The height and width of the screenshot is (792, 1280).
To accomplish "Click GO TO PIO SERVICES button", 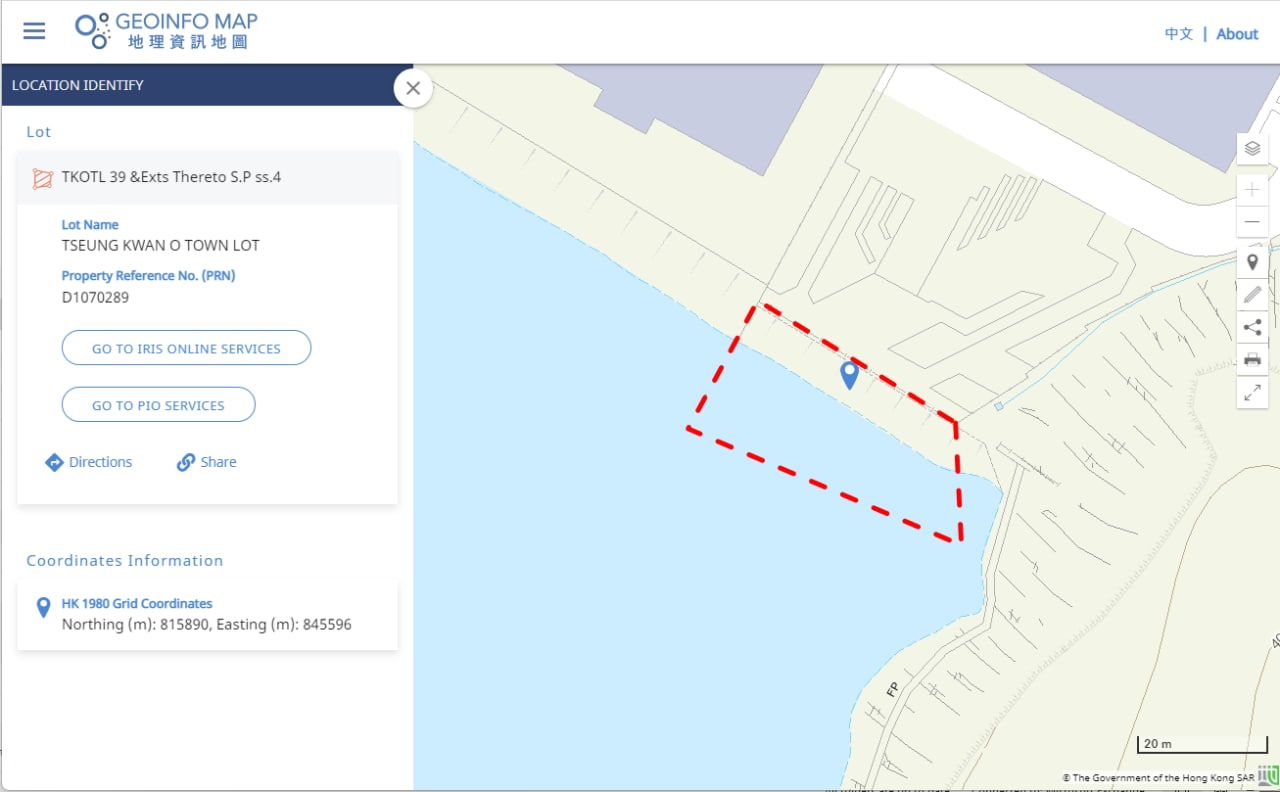I will pos(158,405).
